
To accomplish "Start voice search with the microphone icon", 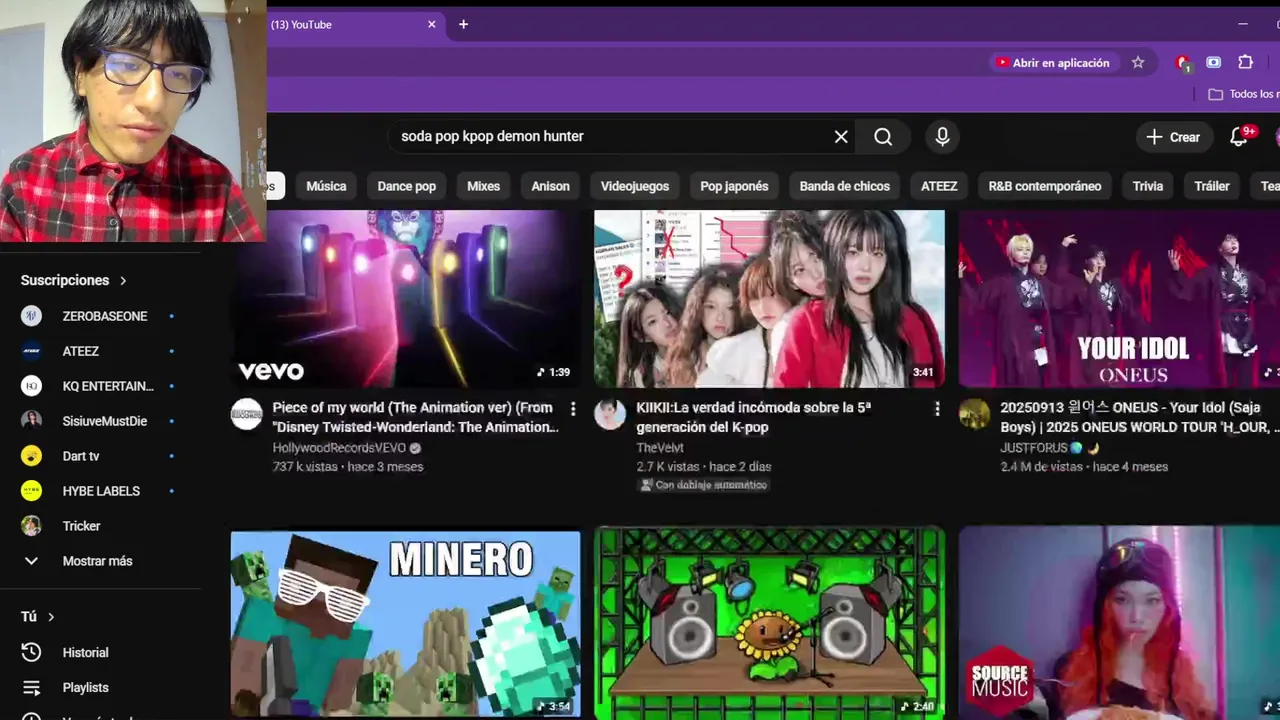I will [x=942, y=137].
